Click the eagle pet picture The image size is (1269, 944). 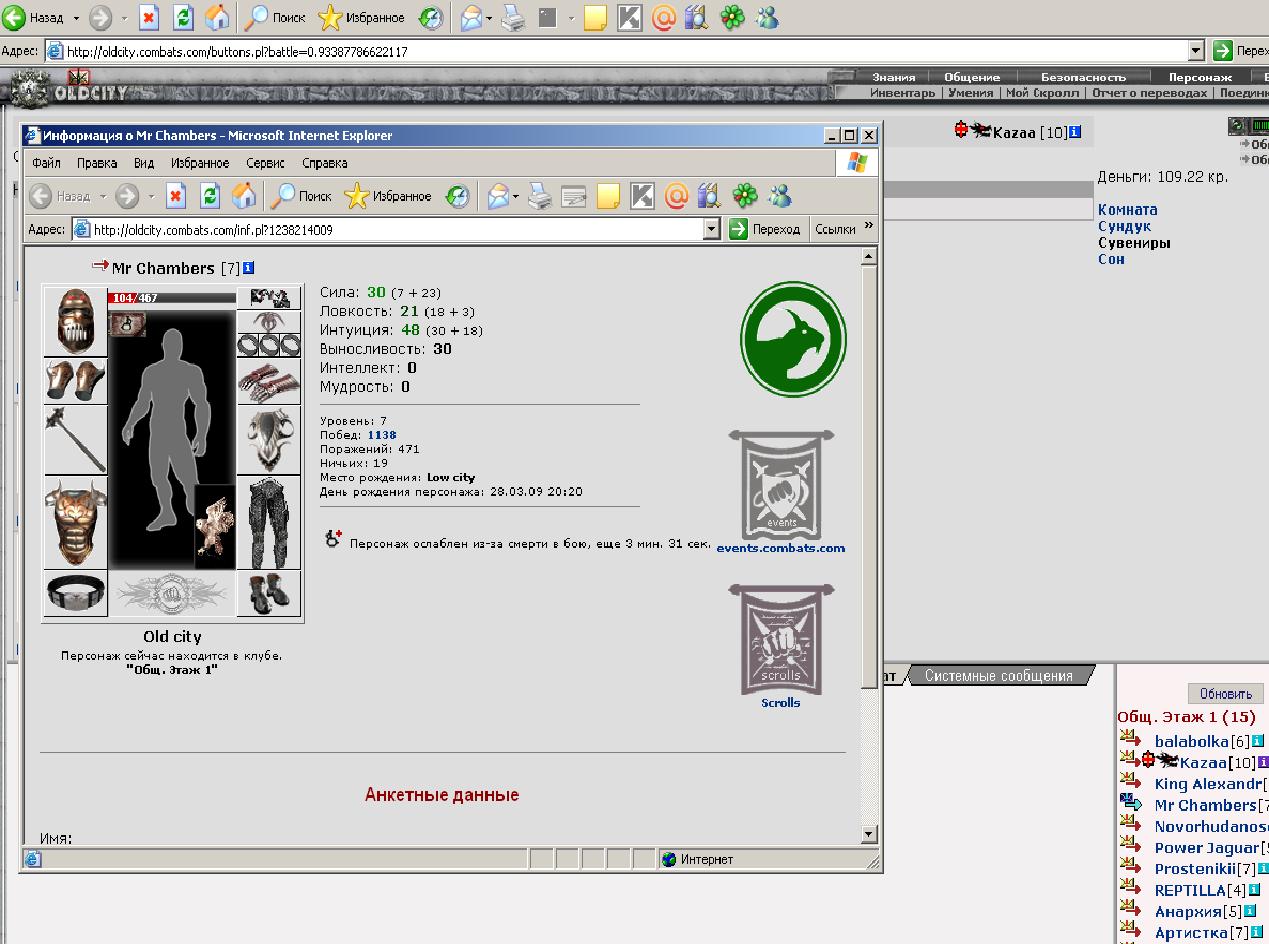click(x=214, y=527)
